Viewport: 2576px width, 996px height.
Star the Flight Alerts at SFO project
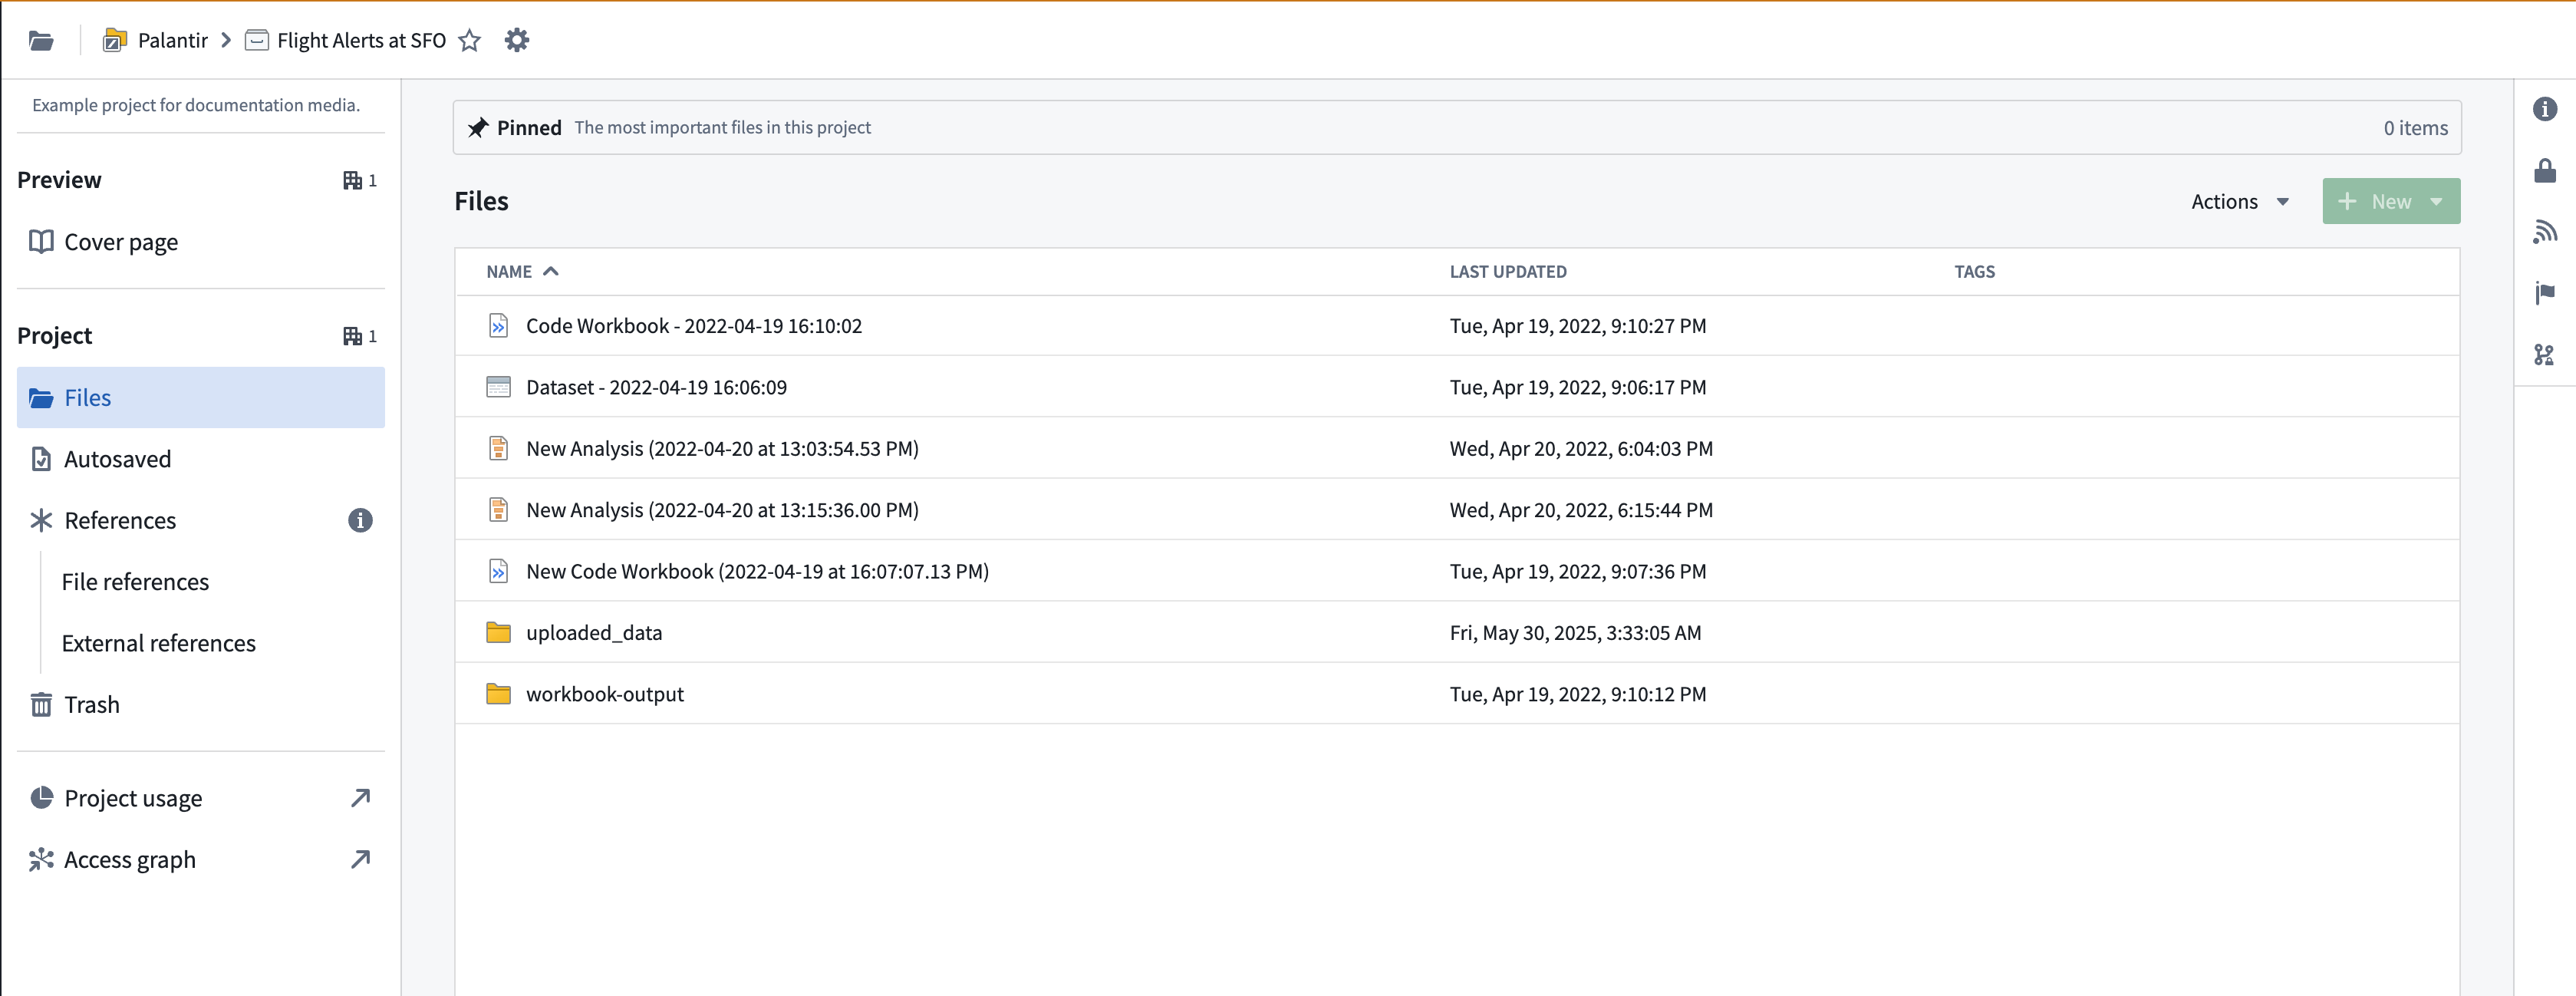point(469,40)
